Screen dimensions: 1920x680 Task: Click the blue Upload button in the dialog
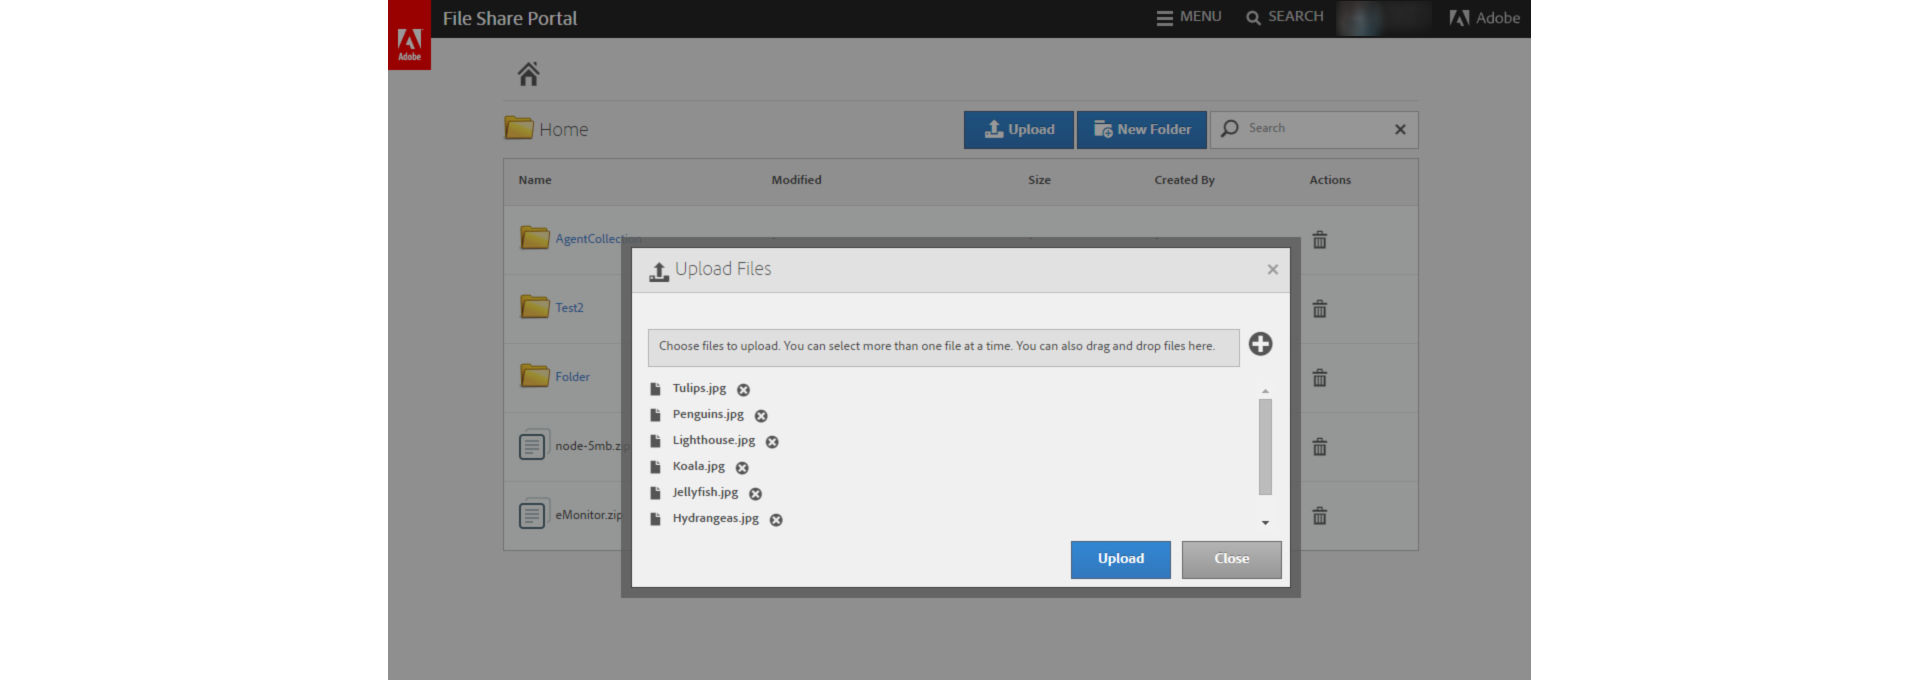[x=1120, y=560]
